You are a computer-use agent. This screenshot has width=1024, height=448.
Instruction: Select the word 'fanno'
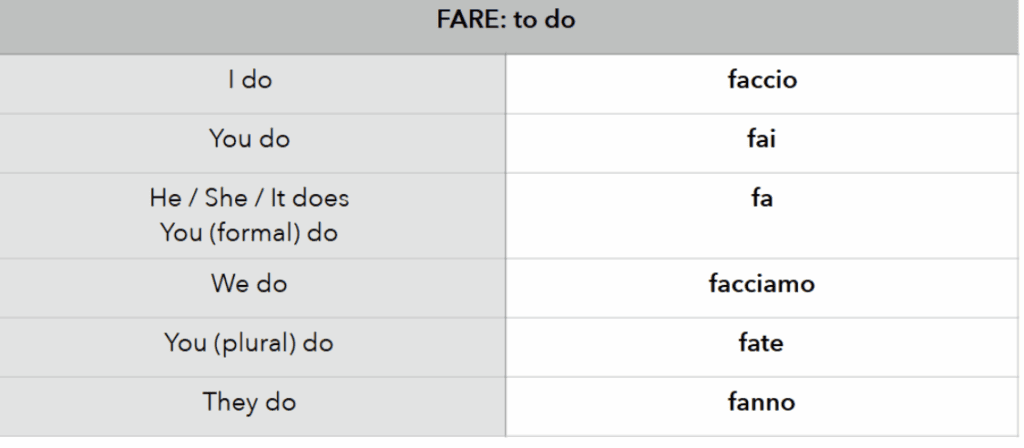762,403
